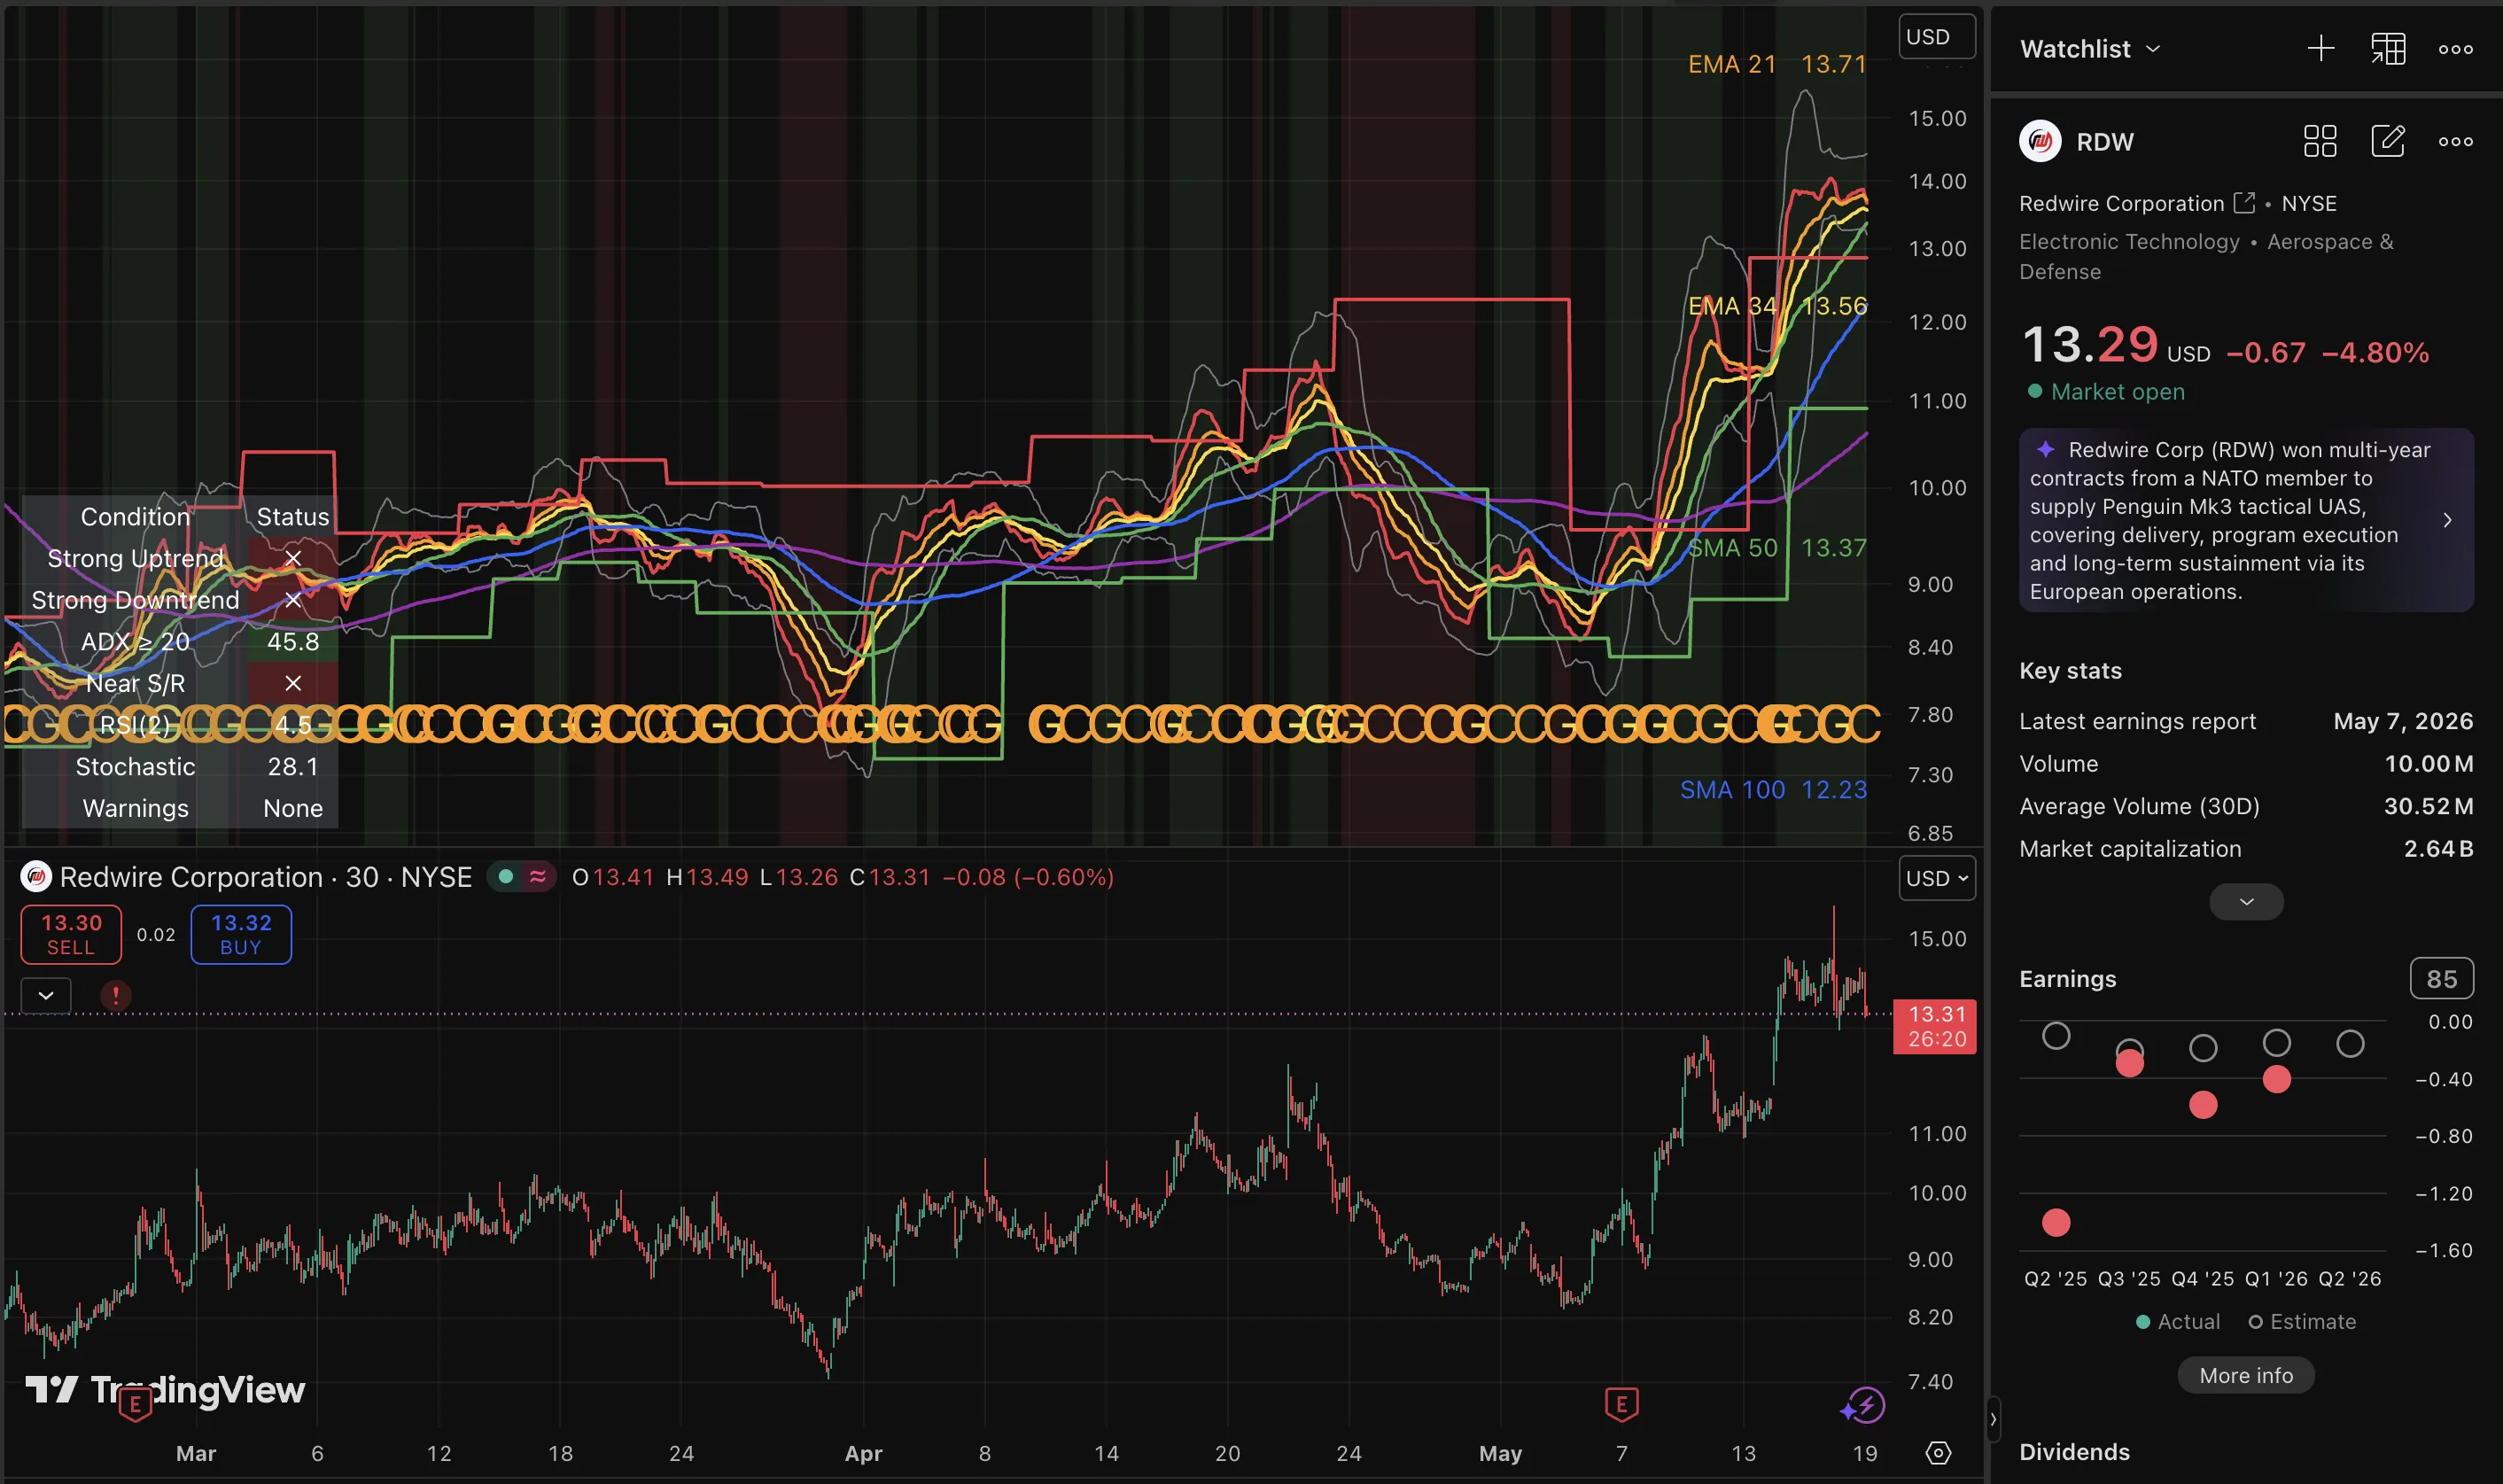The width and height of the screenshot is (2503, 1484).
Task: Open the chart settings gear icon
Action: pos(1938,1453)
